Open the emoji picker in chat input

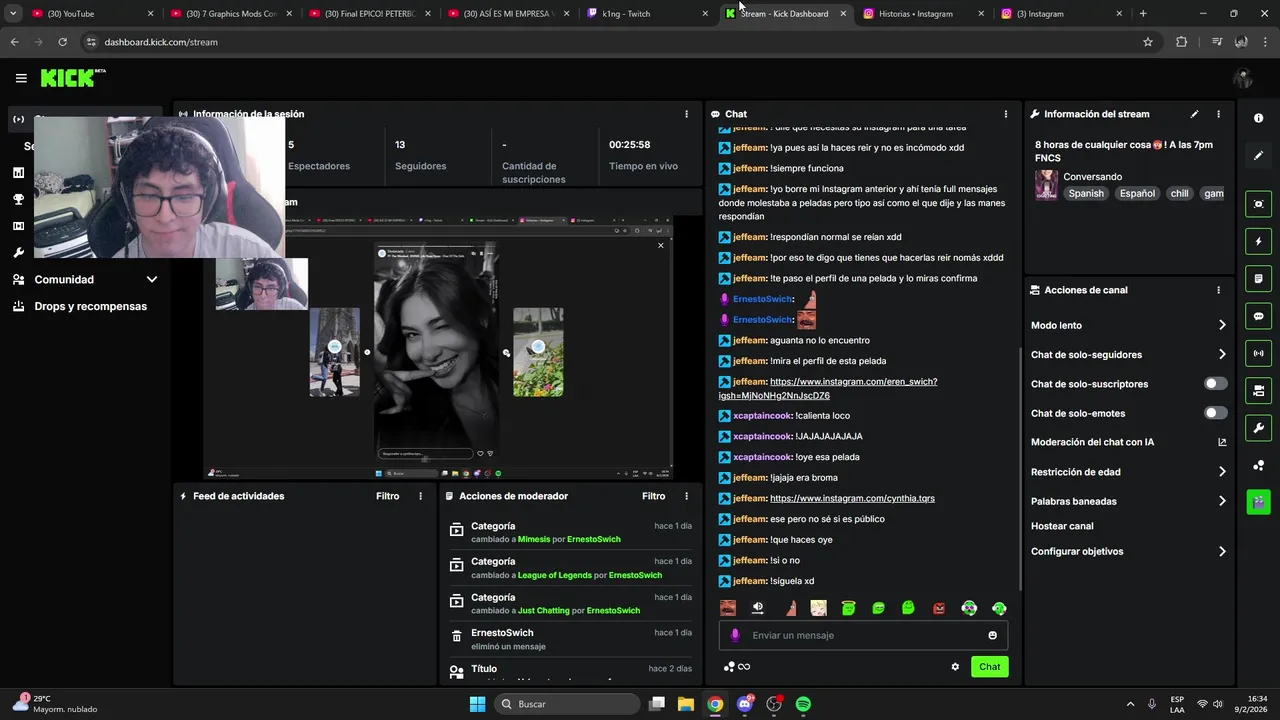(992, 635)
